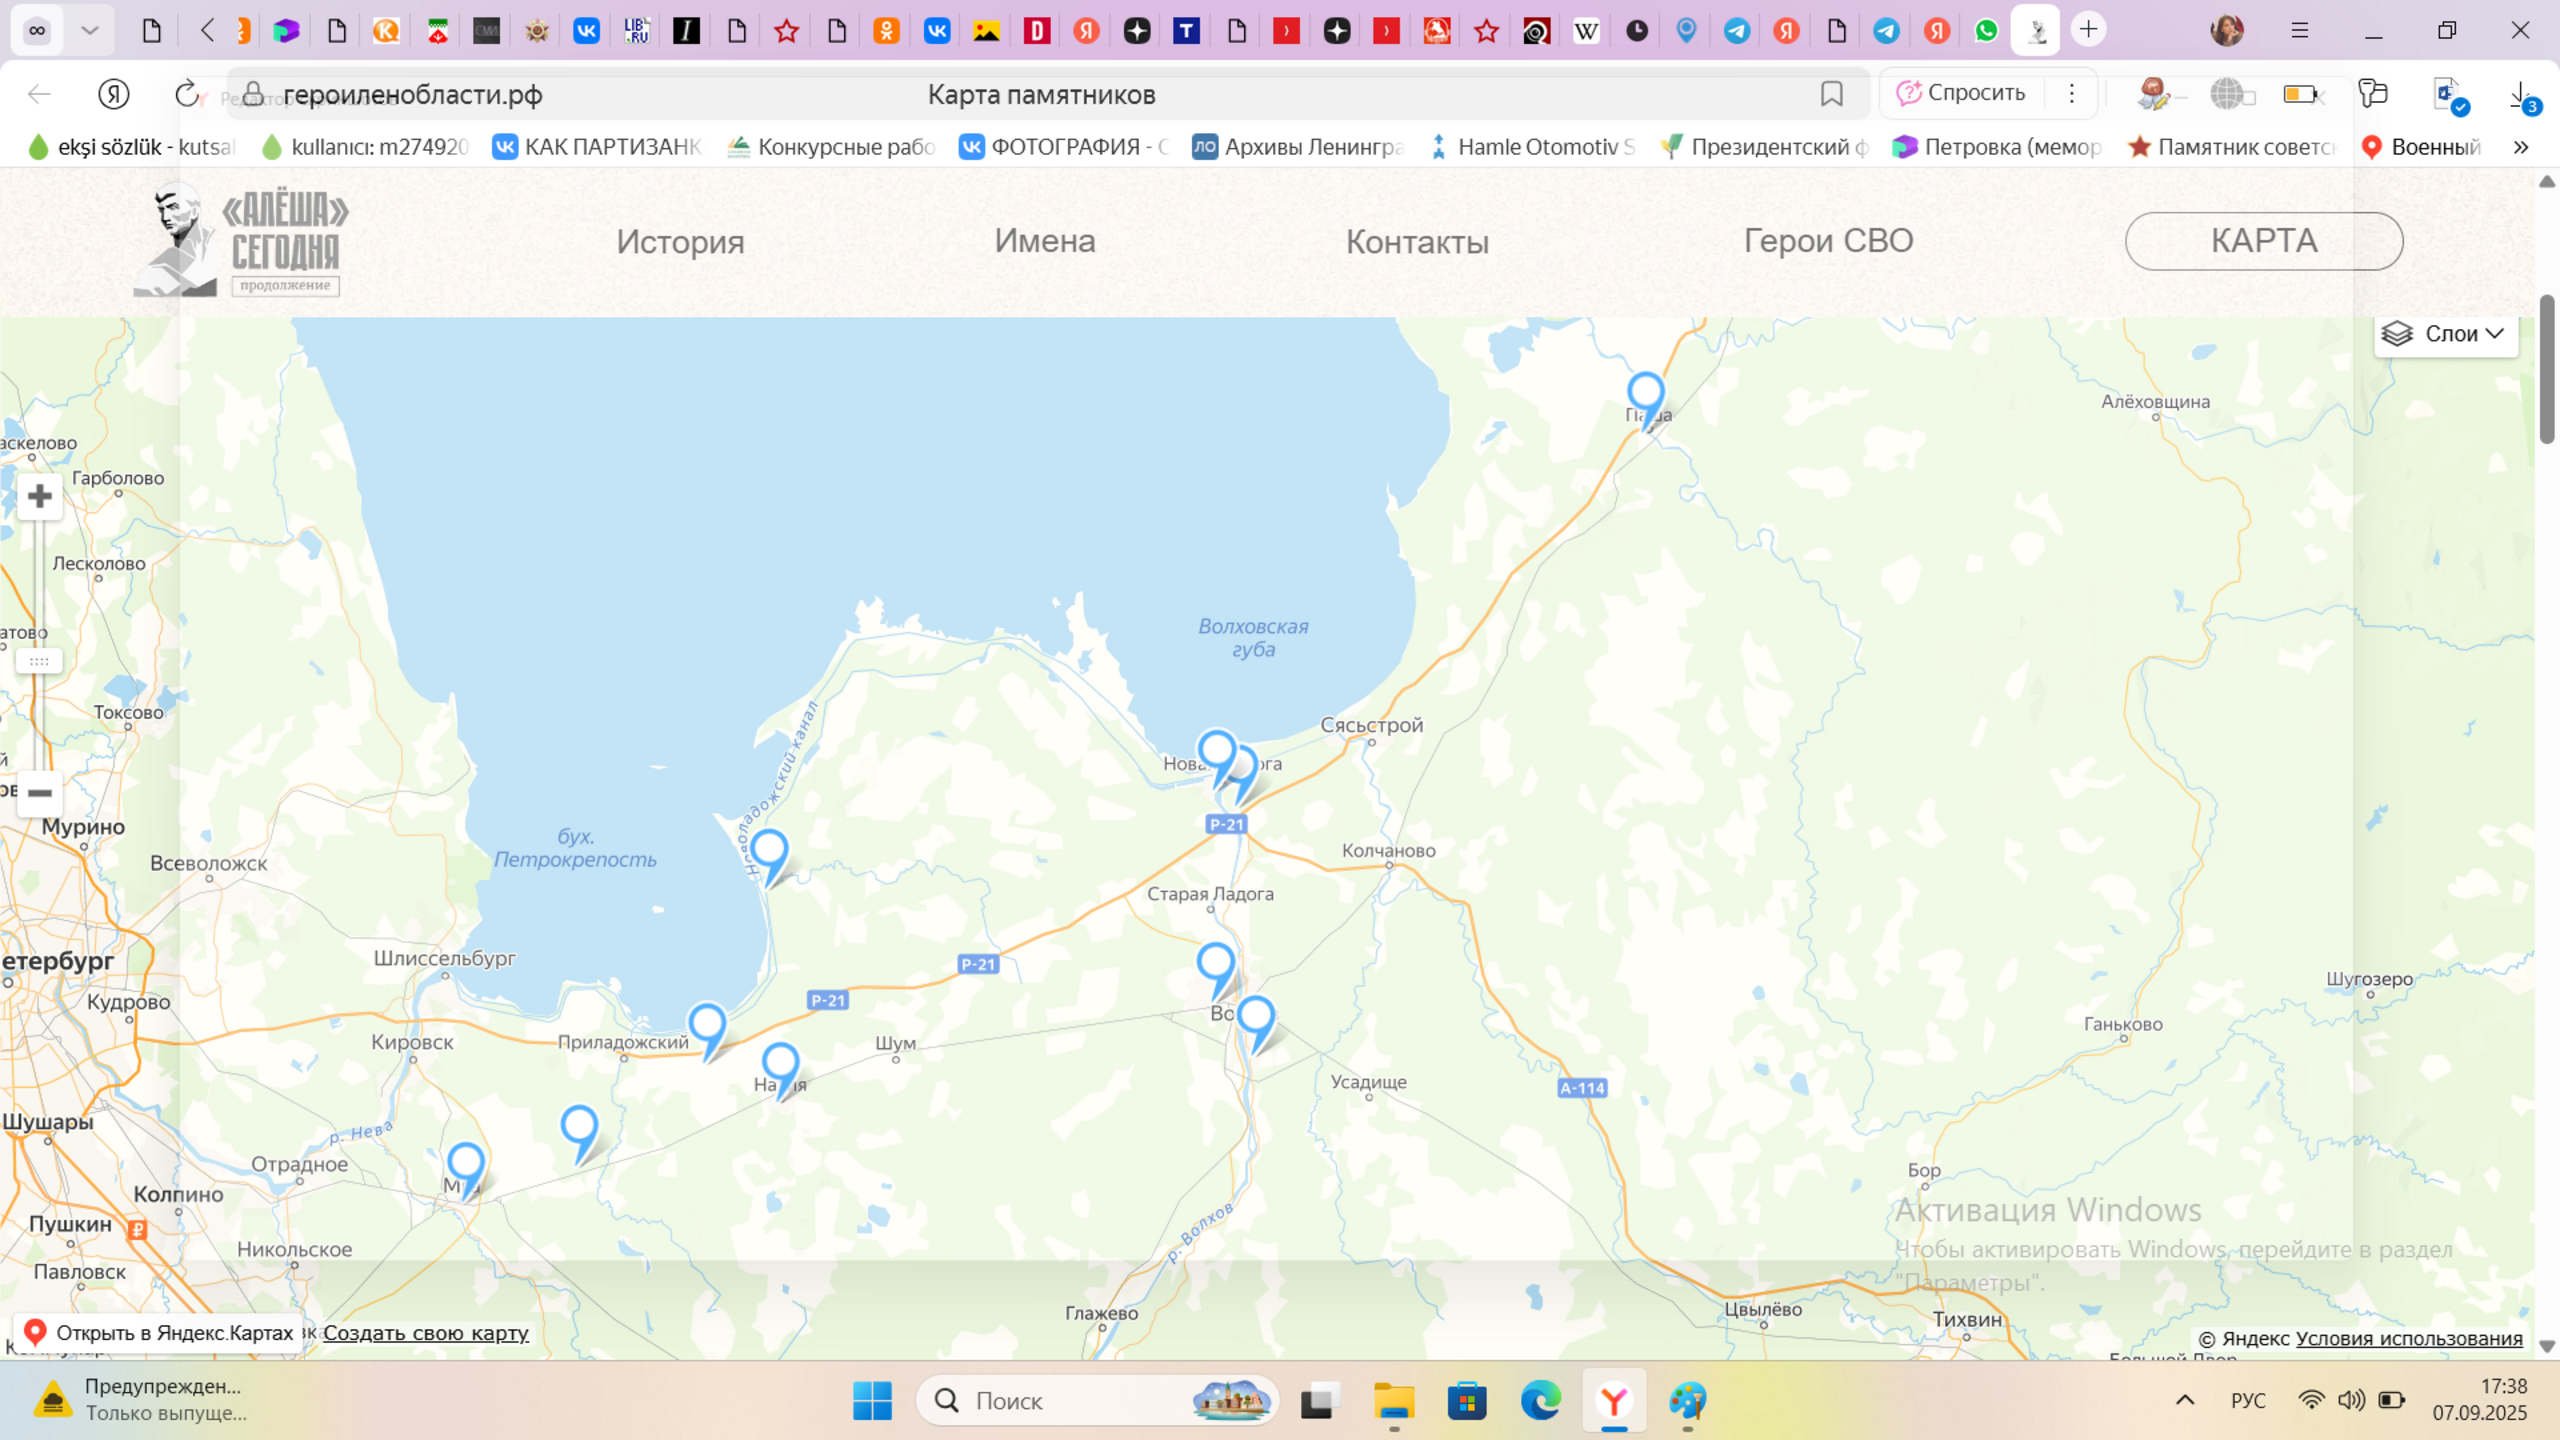Open the pin next to Мга

click(x=466, y=1171)
